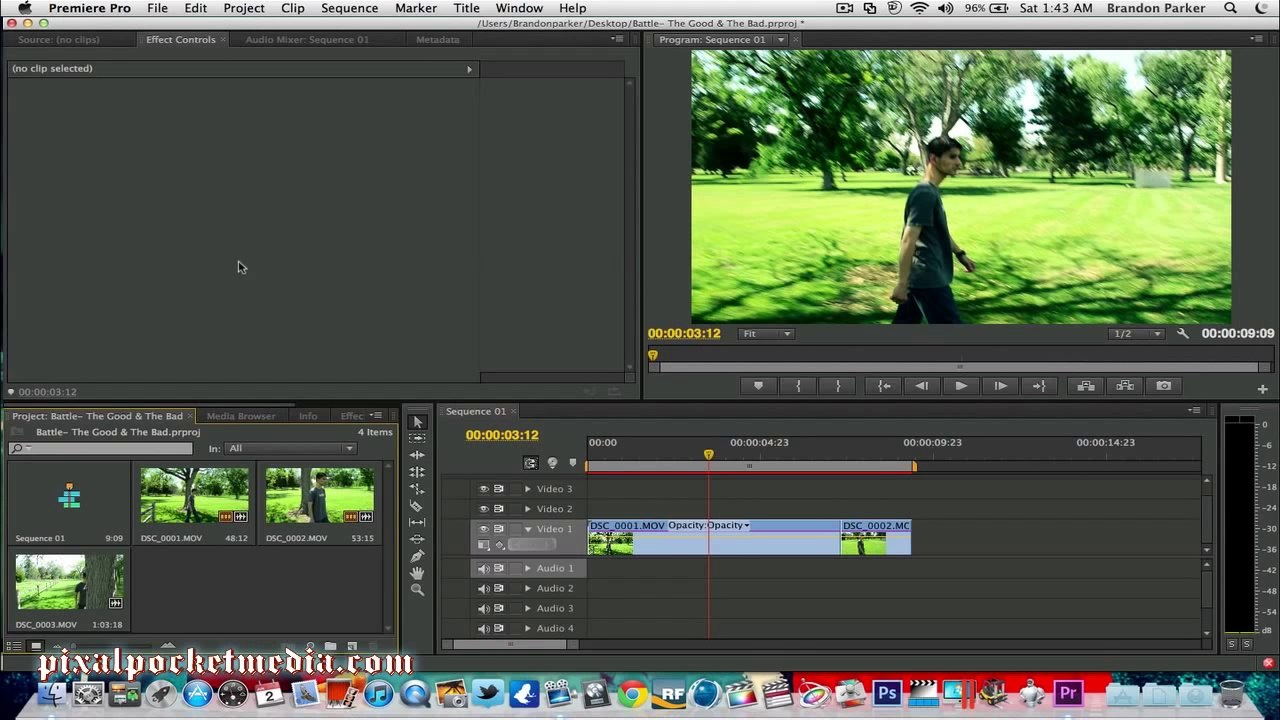
Task: Switch Project panel to icon view
Action: coord(36,647)
